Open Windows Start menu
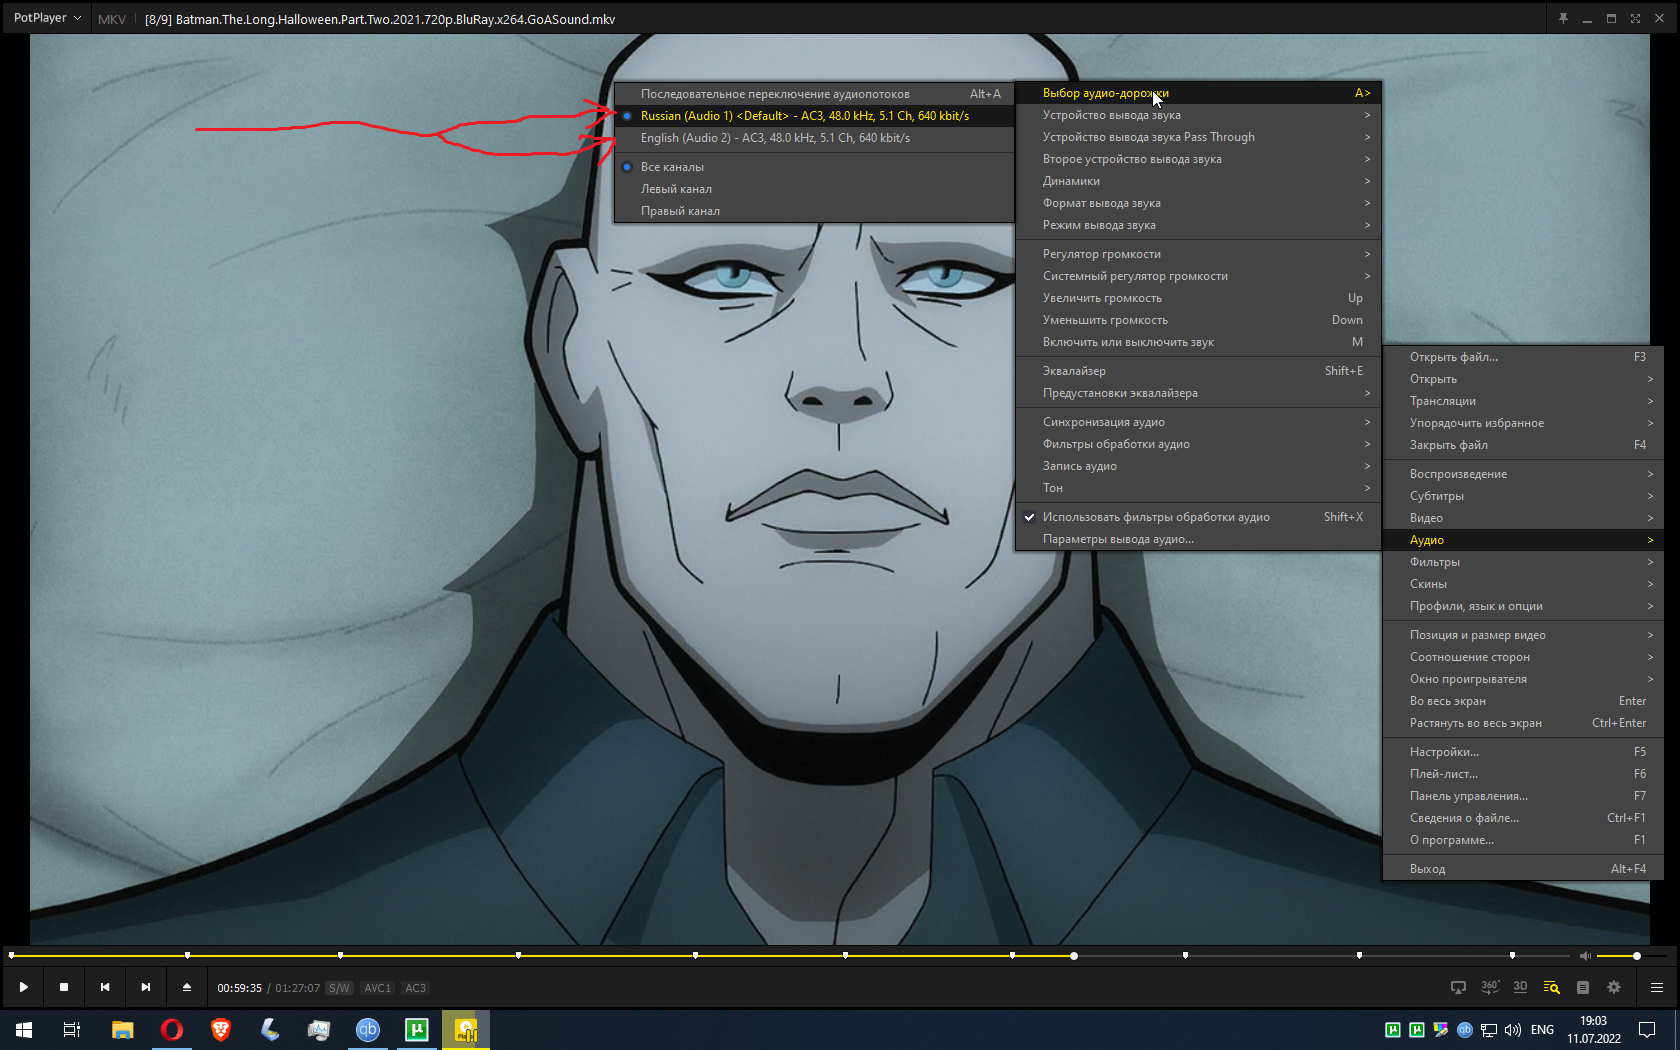Viewport: 1680px width, 1050px height. pyautogui.click(x=24, y=1030)
